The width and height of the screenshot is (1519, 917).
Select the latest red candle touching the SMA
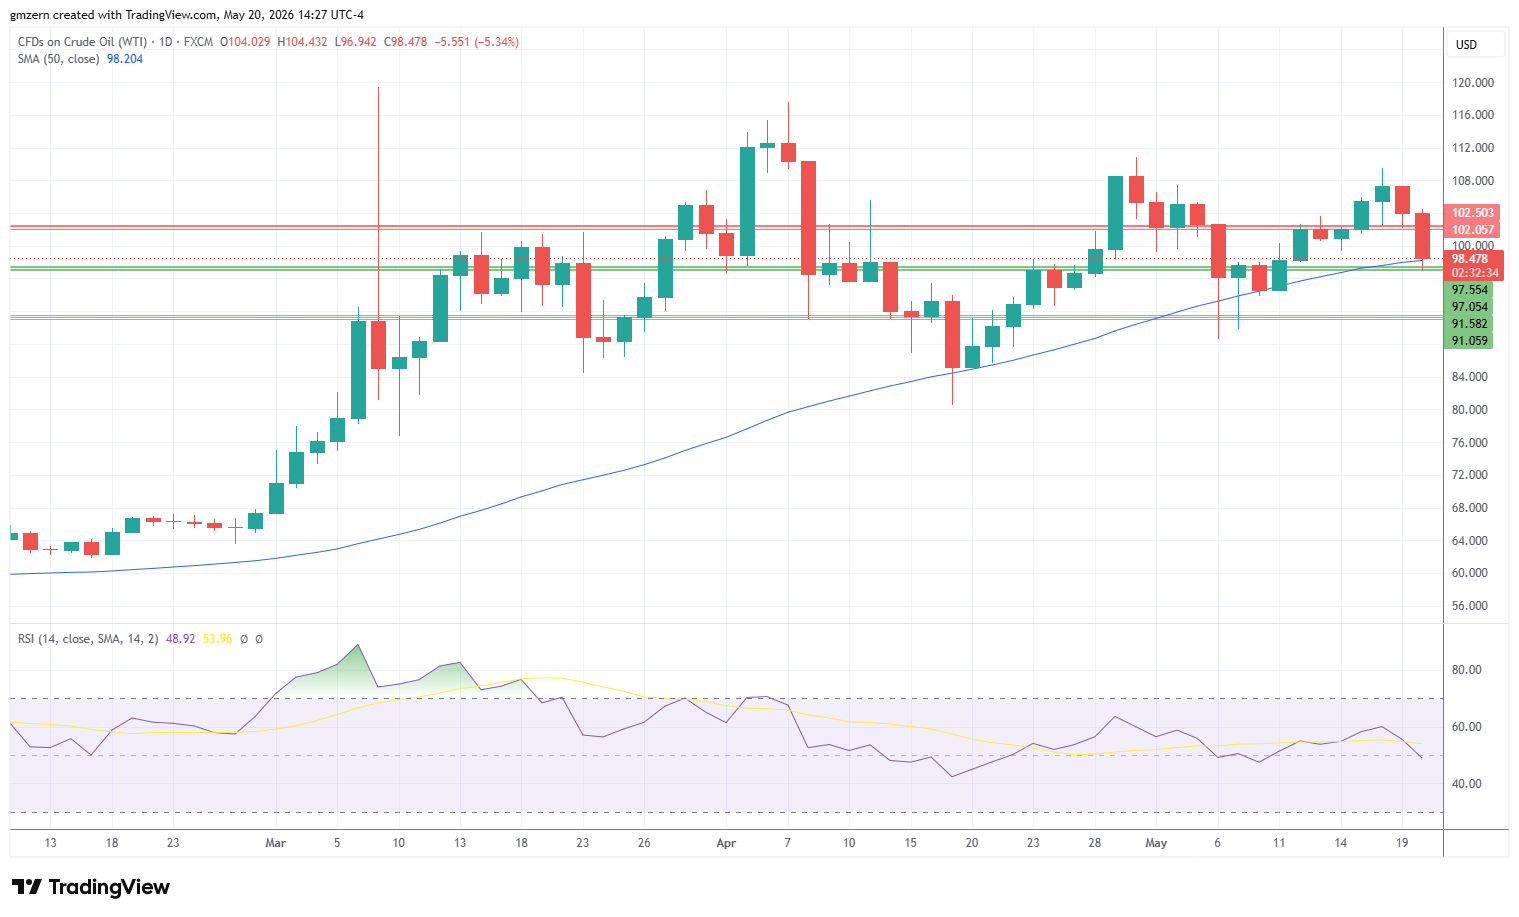tap(1422, 236)
